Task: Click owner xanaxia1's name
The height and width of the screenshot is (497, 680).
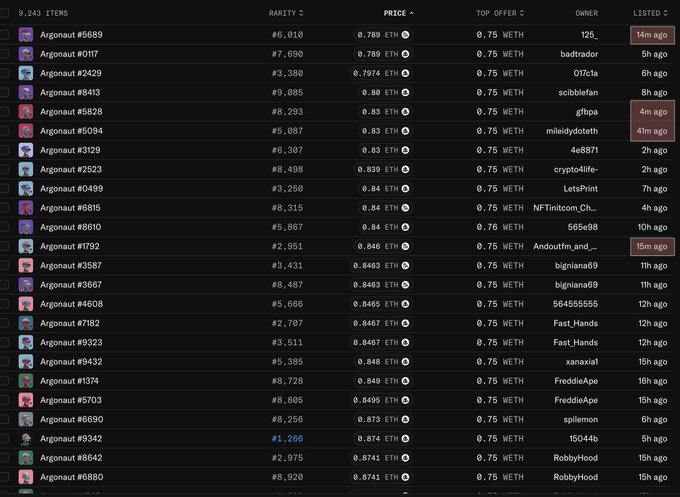Action: [x=582, y=362]
